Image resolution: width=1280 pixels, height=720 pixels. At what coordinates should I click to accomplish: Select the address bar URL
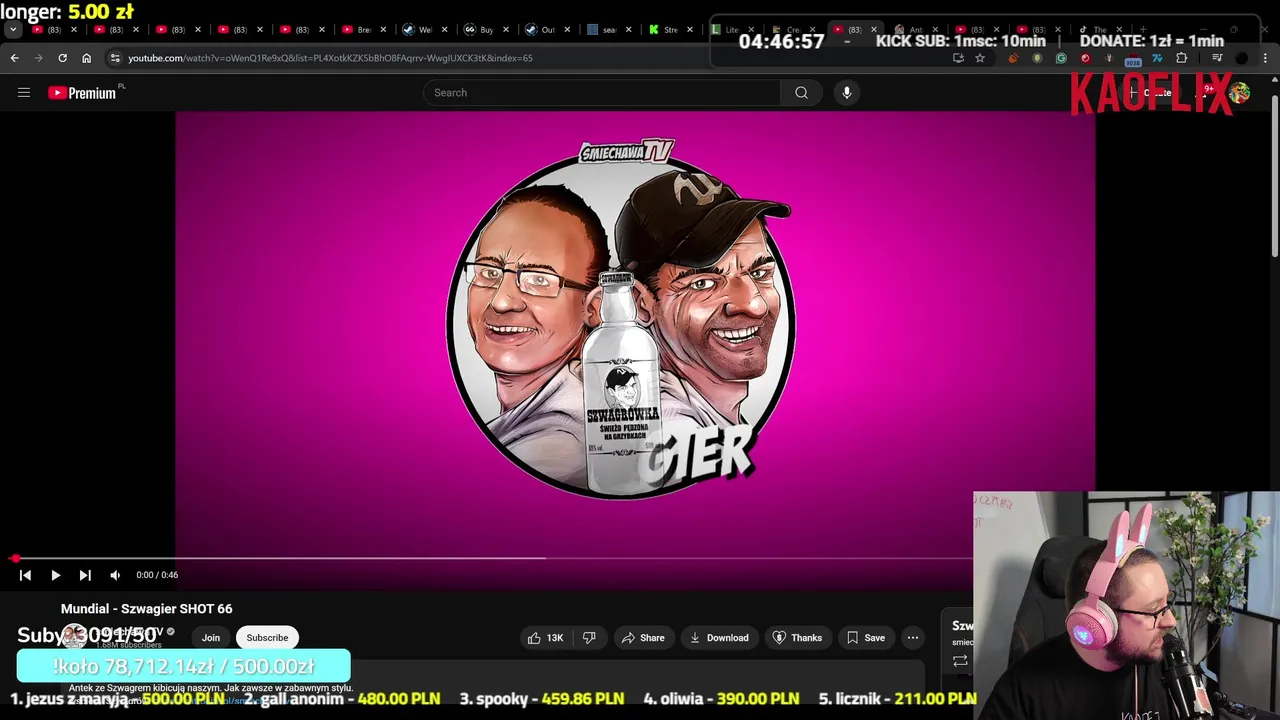pos(330,58)
